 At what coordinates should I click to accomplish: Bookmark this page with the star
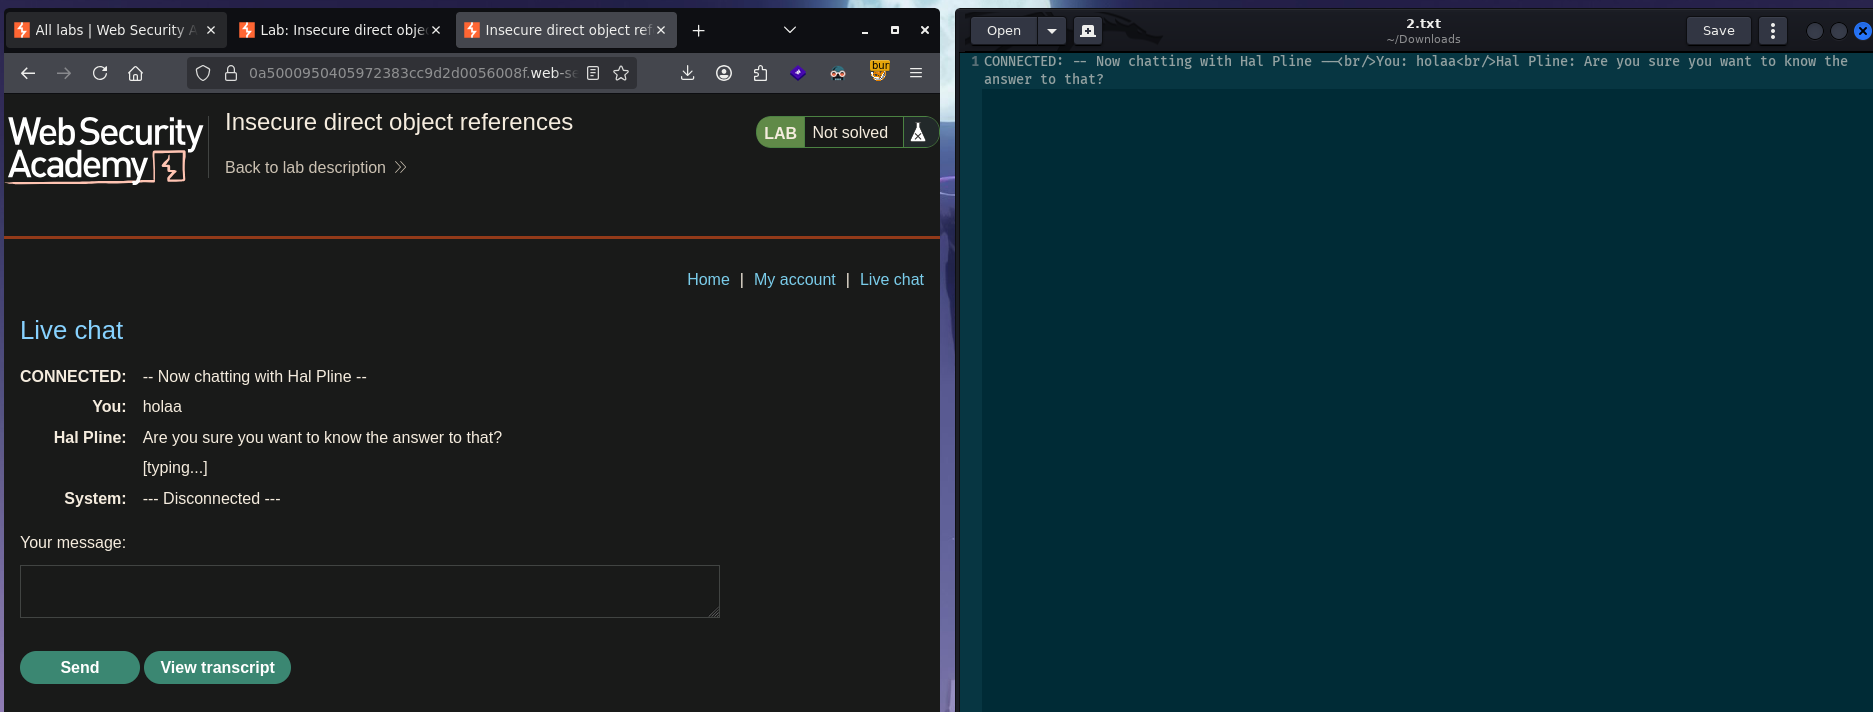click(621, 73)
